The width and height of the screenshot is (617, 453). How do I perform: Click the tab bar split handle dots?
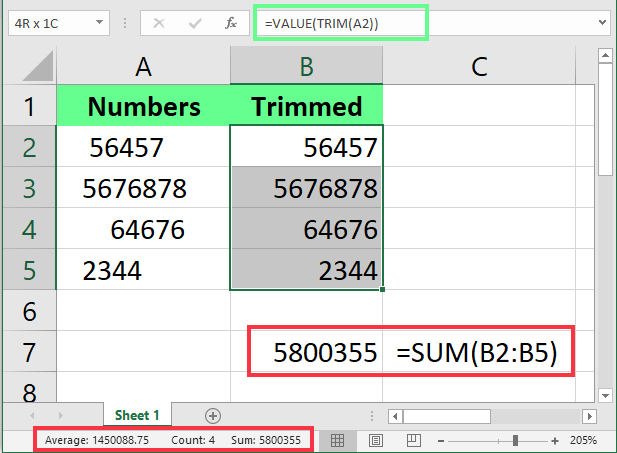coord(371,416)
